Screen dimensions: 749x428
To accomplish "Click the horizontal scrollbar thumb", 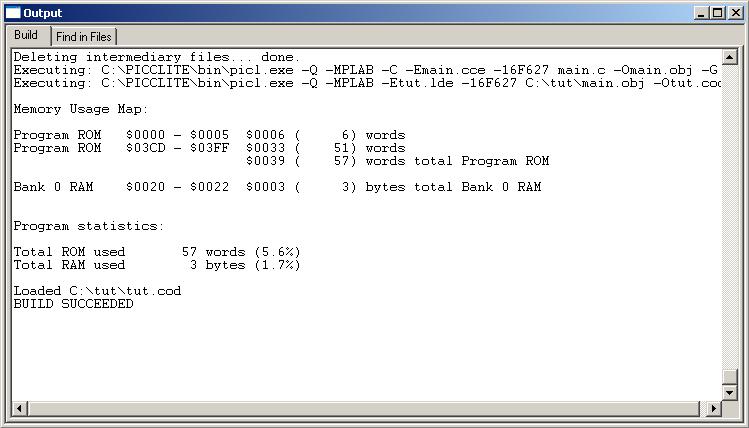I will pyautogui.click(x=364, y=408).
